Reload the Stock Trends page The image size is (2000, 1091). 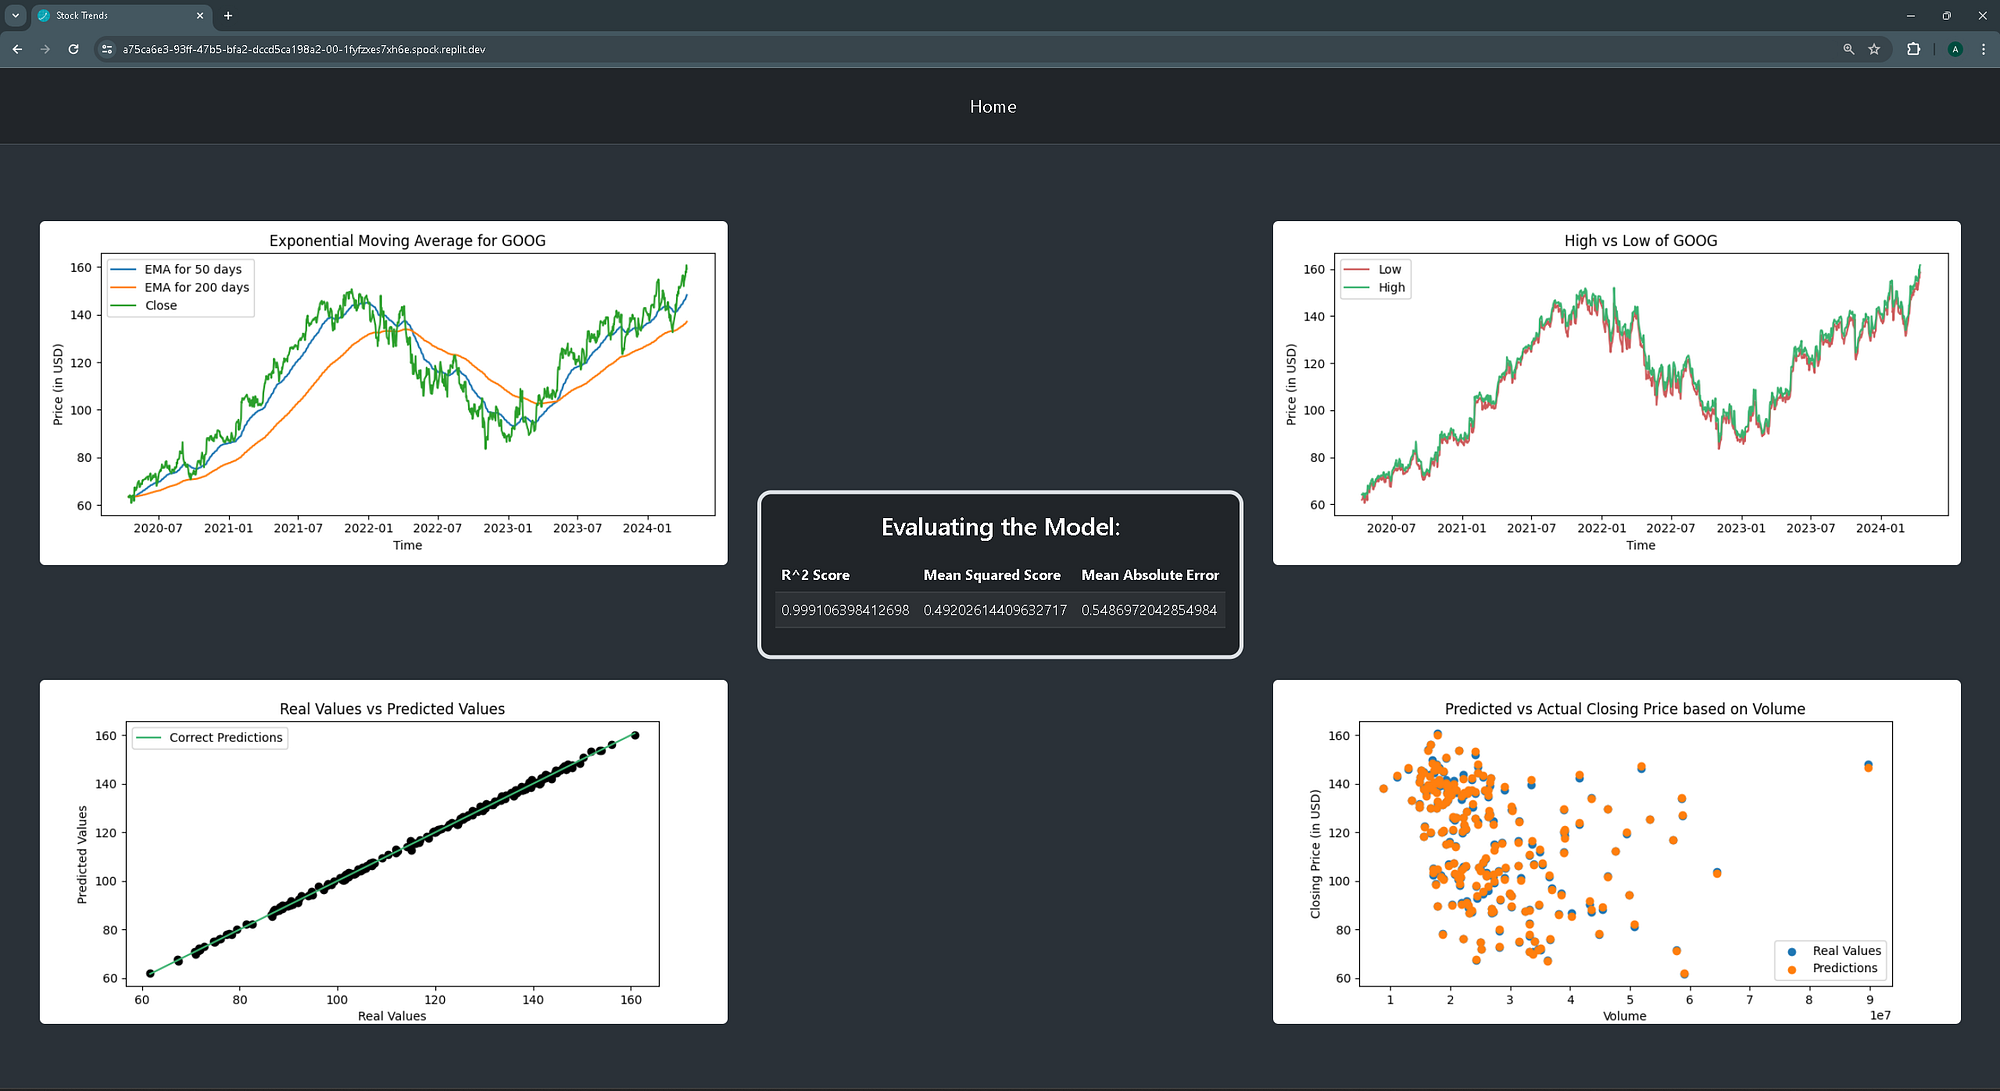[x=73, y=49]
